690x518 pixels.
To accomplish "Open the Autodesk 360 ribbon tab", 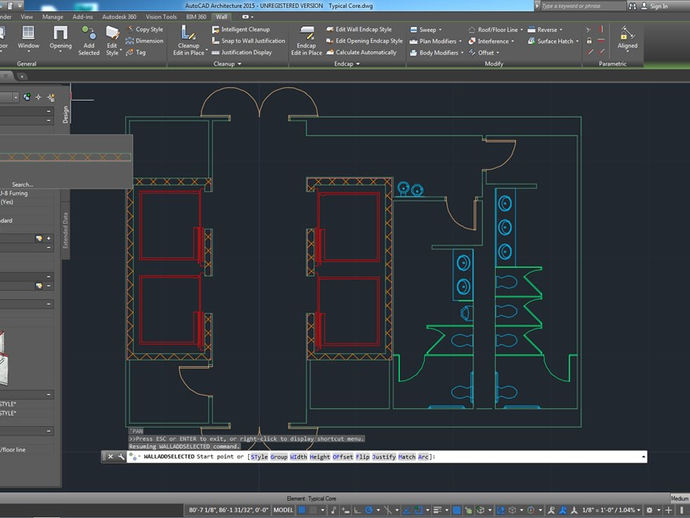I will point(119,17).
